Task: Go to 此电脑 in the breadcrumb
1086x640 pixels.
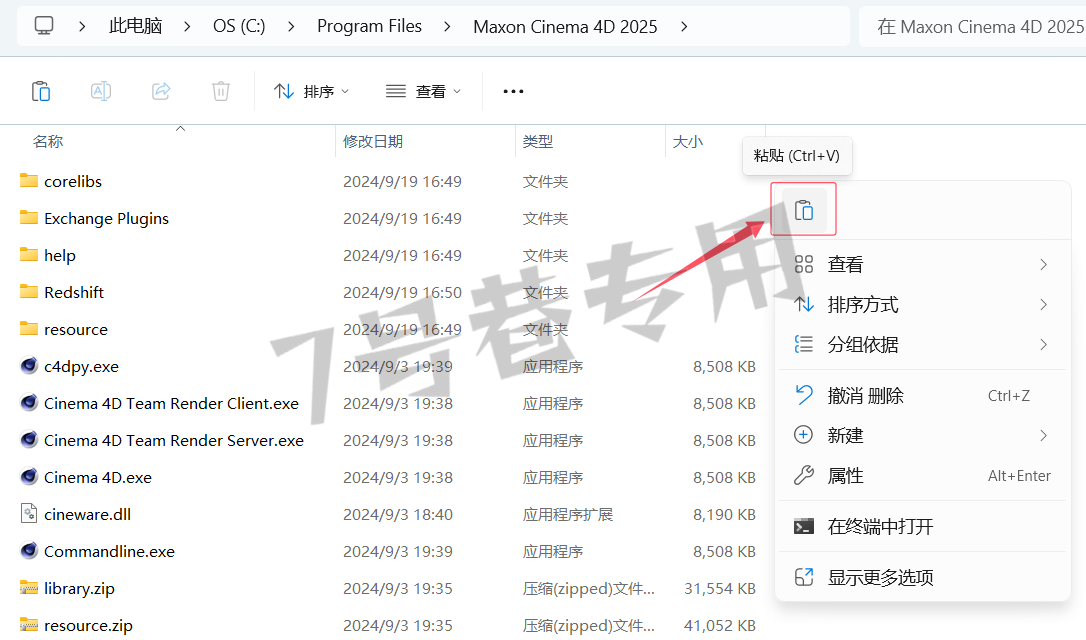Action: 135,26
